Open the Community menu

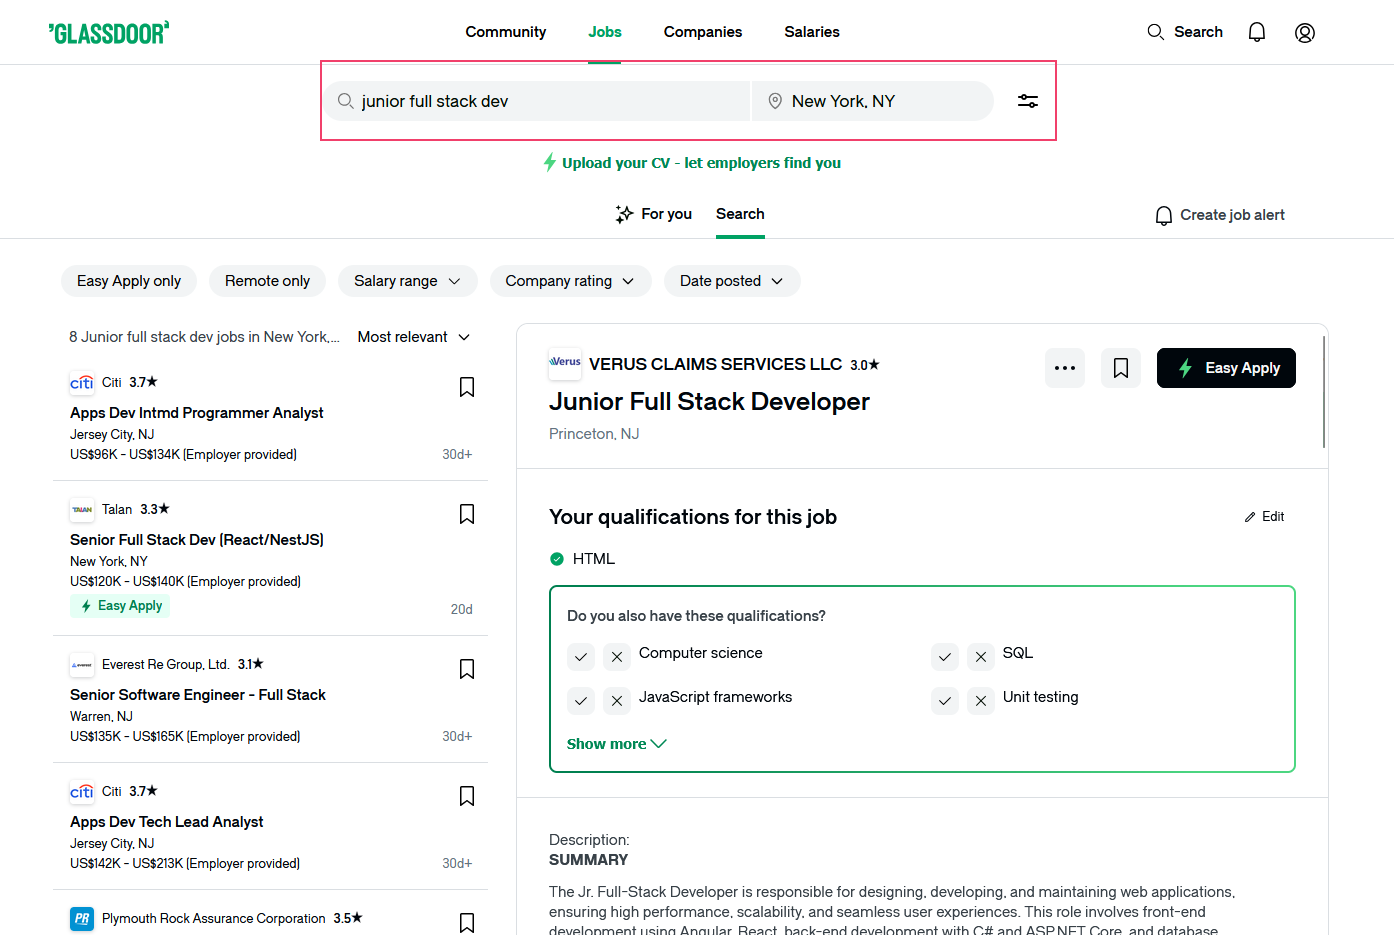click(506, 32)
